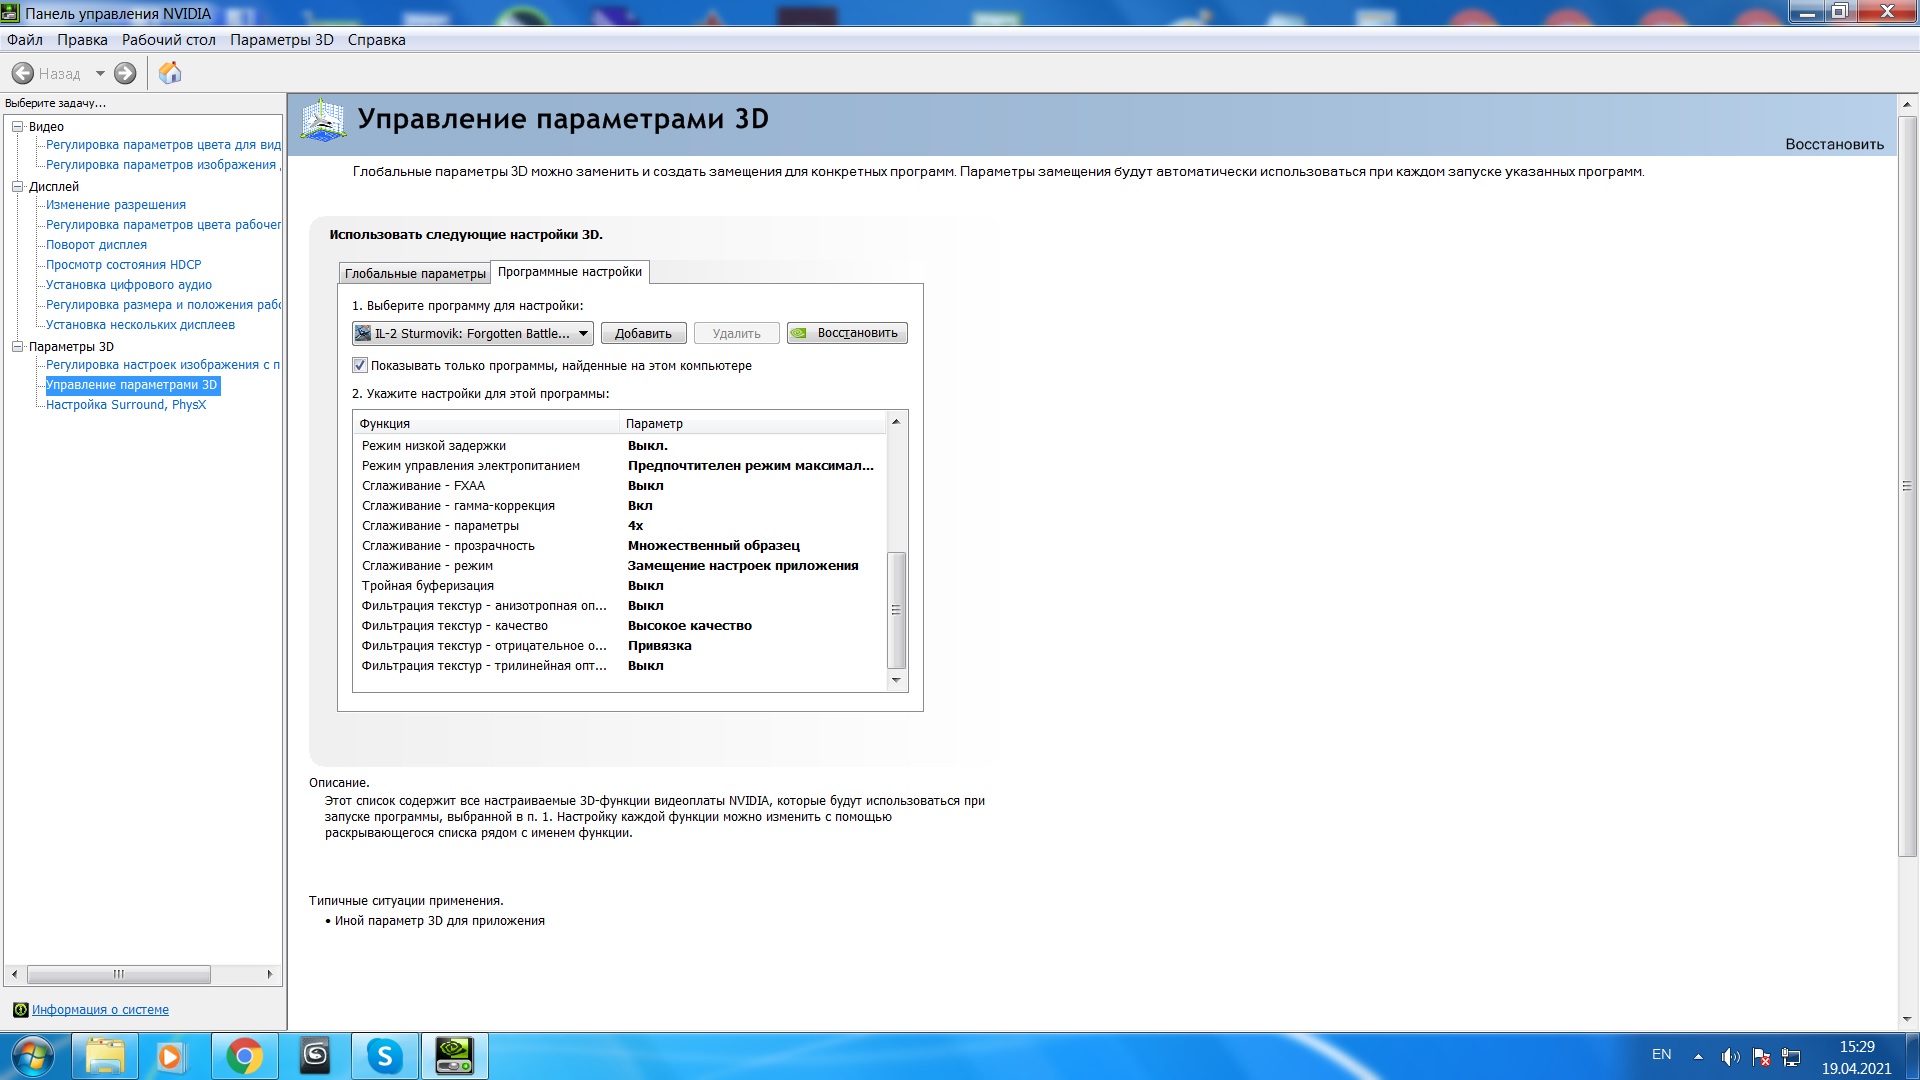The width and height of the screenshot is (1920, 1080).
Task: Click the volume speaker tray icon
Action: [1730, 1057]
